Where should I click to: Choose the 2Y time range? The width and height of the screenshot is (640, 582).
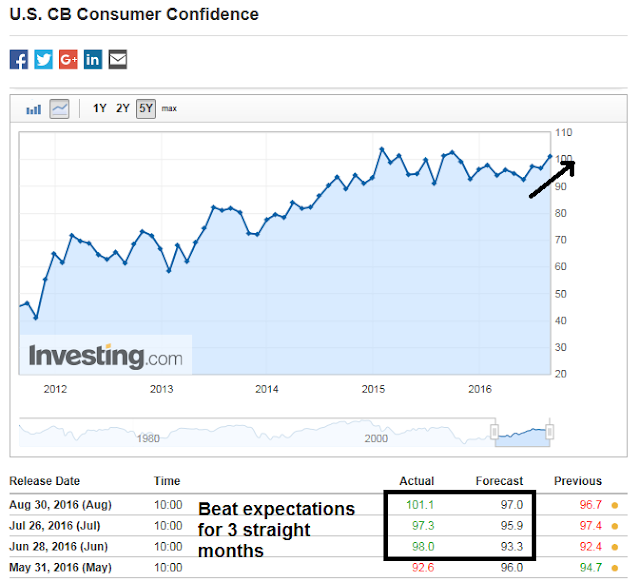pyautogui.click(x=122, y=109)
